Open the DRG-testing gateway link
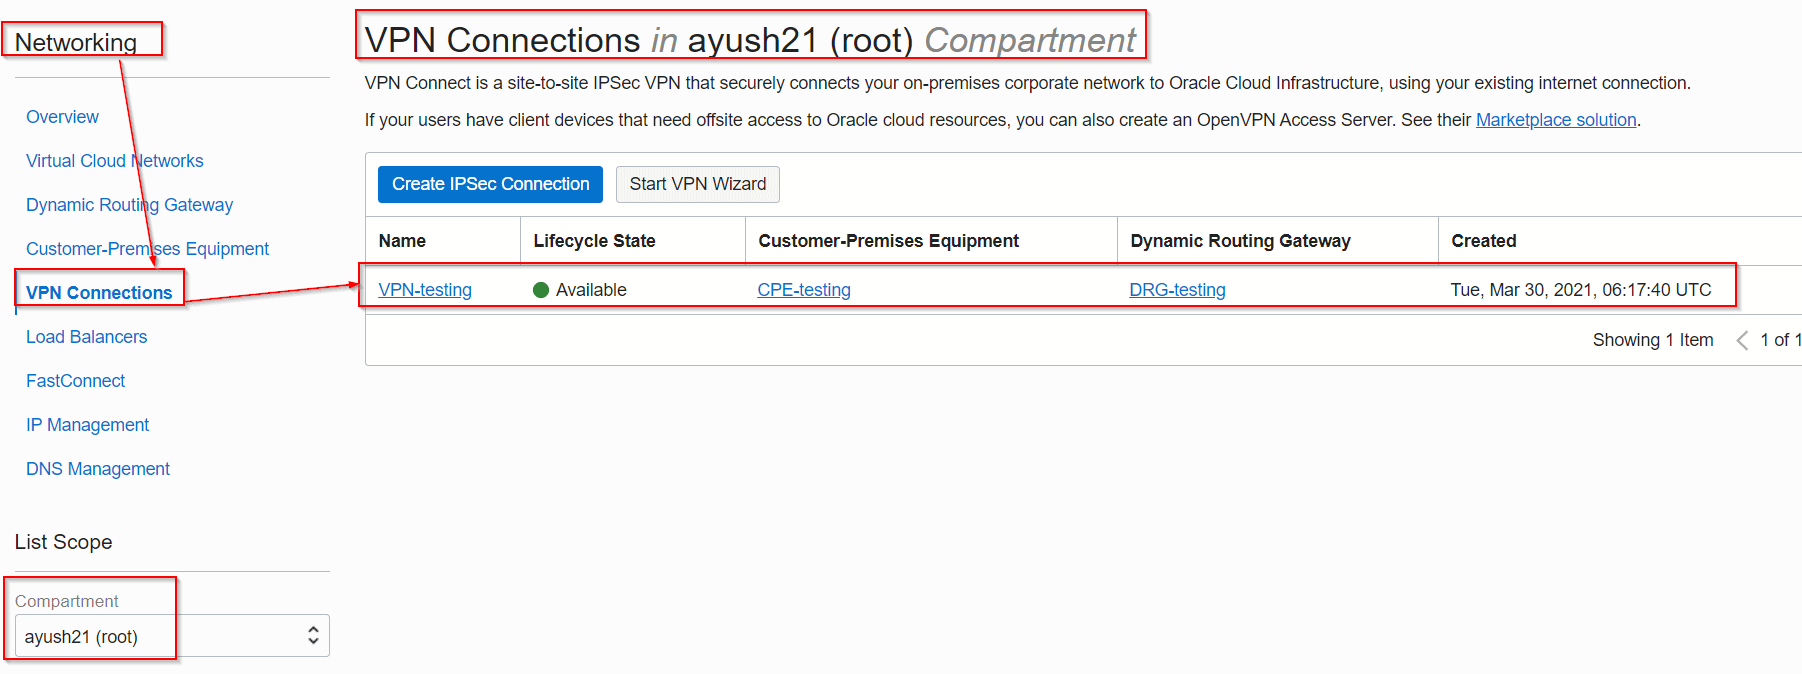 [x=1177, y=290]
